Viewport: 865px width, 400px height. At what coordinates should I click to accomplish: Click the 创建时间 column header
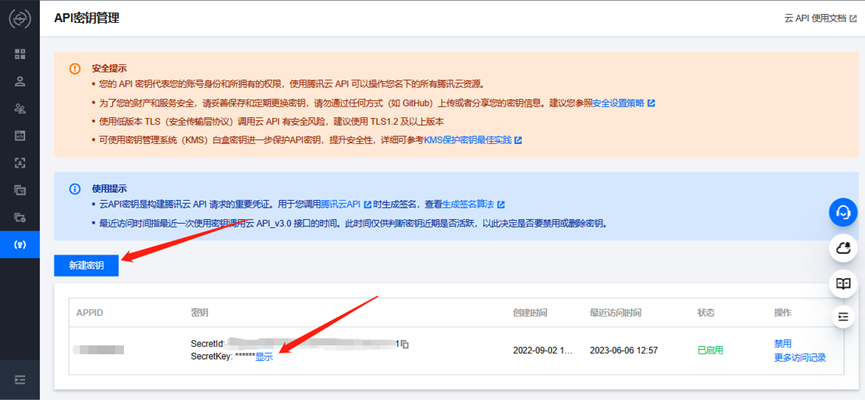[x=530, y=313]
